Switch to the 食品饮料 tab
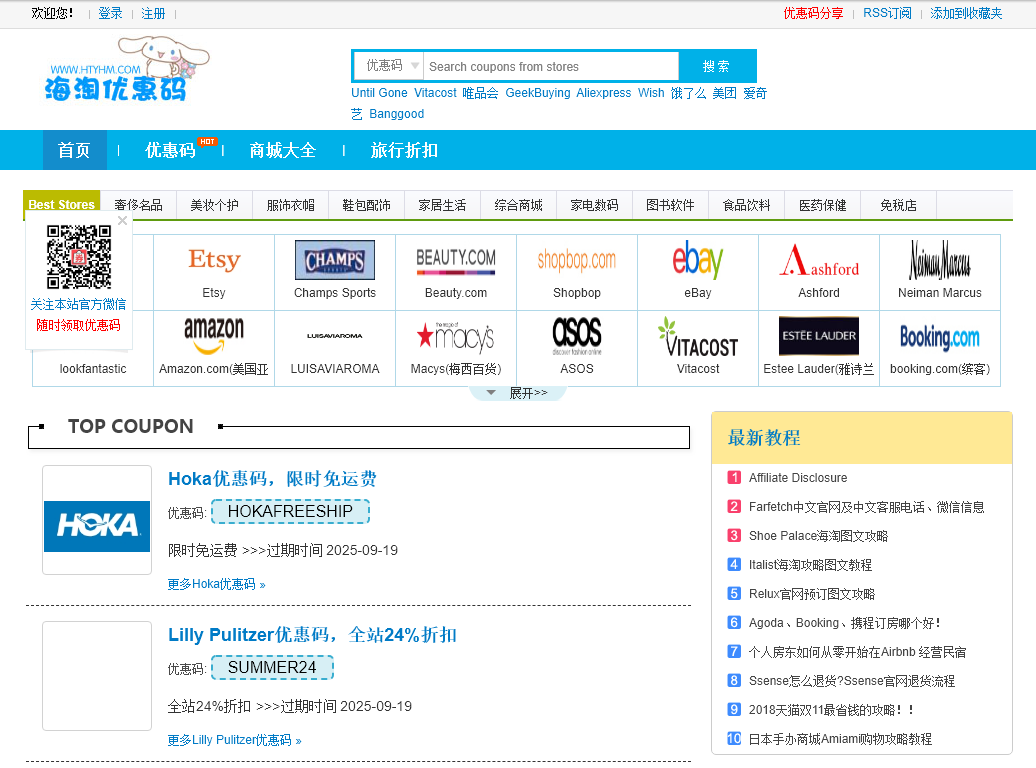This screenshot has height=768, width=1036. [x=747, y=205]
